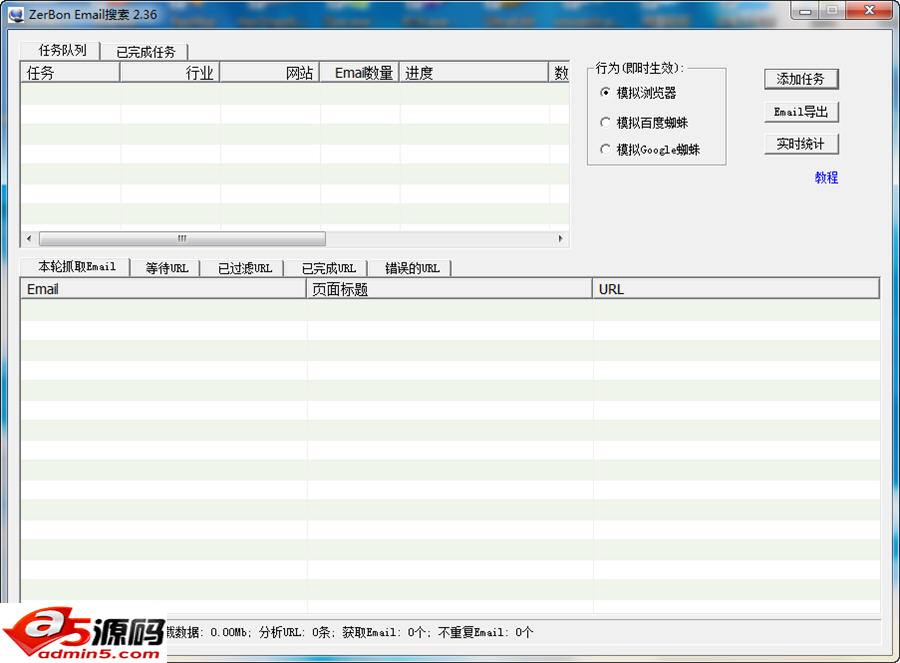The image size is (900, 663).
Task: Sort by 进度 column header
Action: [474, 72]
